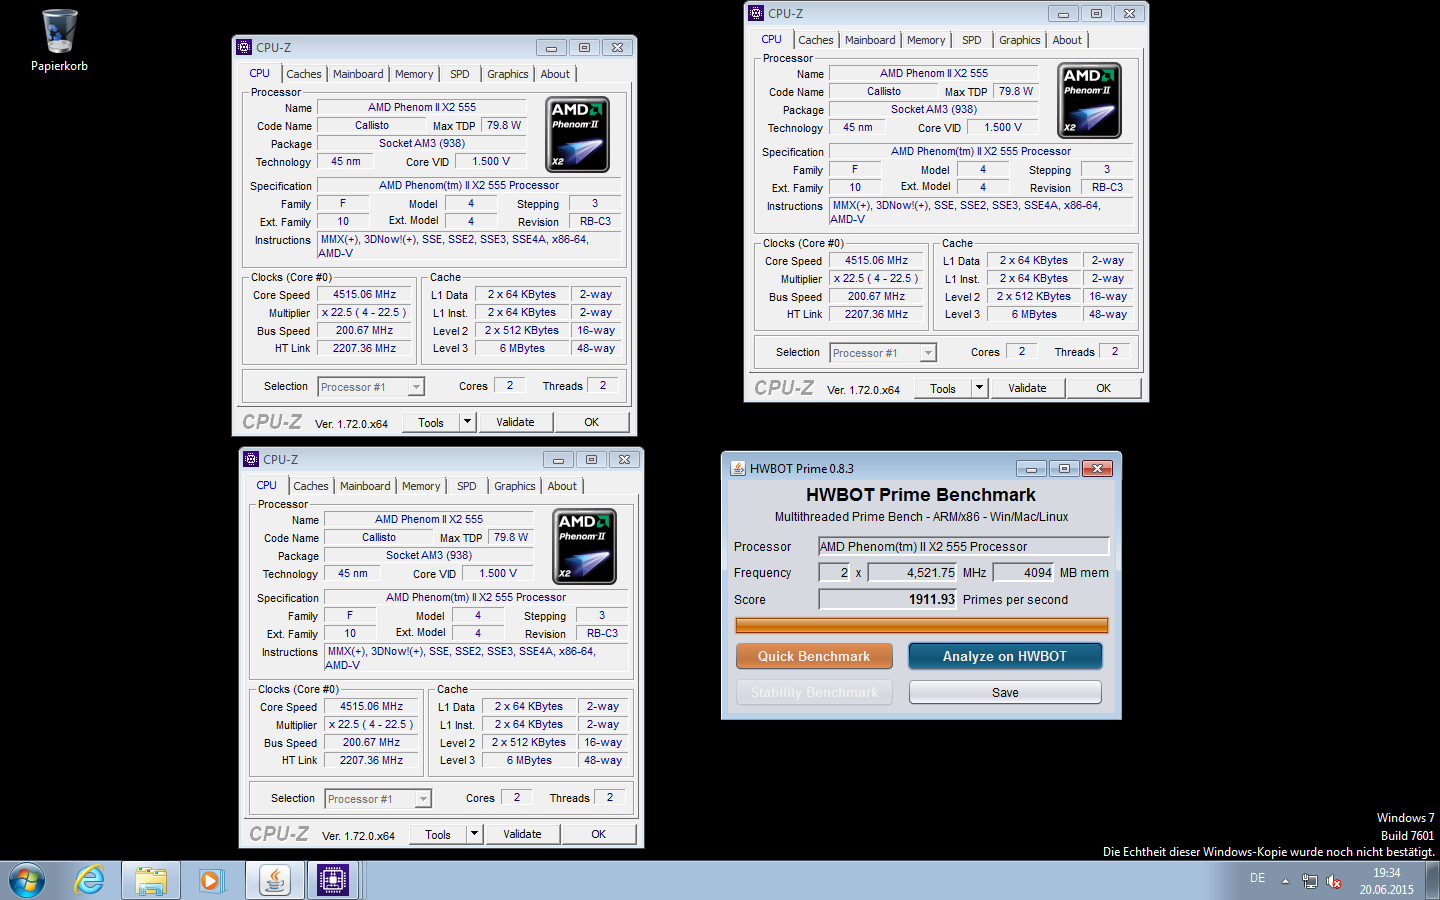
Task: Open Graphics tab in bottom CPU-Z
Action: pos(515,486)
